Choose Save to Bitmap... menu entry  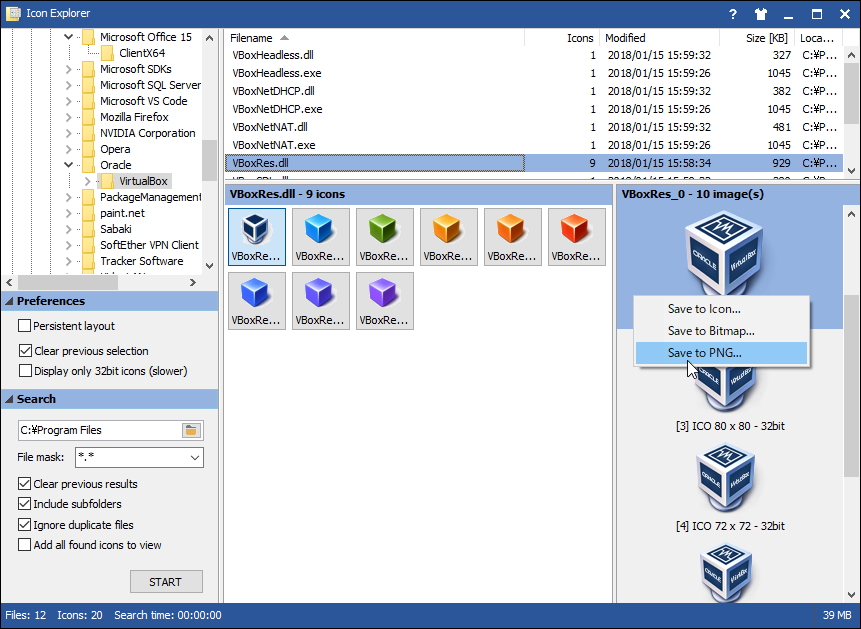tap(722, 331)
